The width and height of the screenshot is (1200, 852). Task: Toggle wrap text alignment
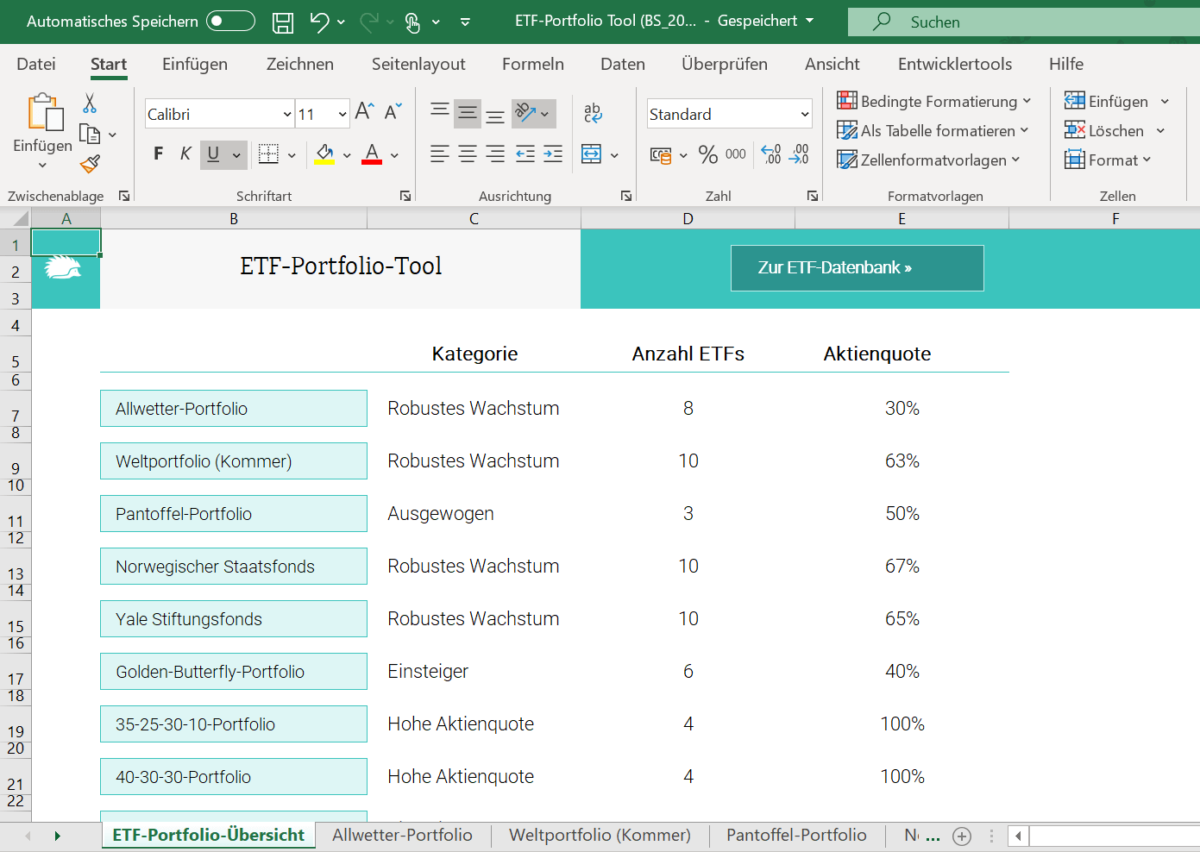(592, 113)
